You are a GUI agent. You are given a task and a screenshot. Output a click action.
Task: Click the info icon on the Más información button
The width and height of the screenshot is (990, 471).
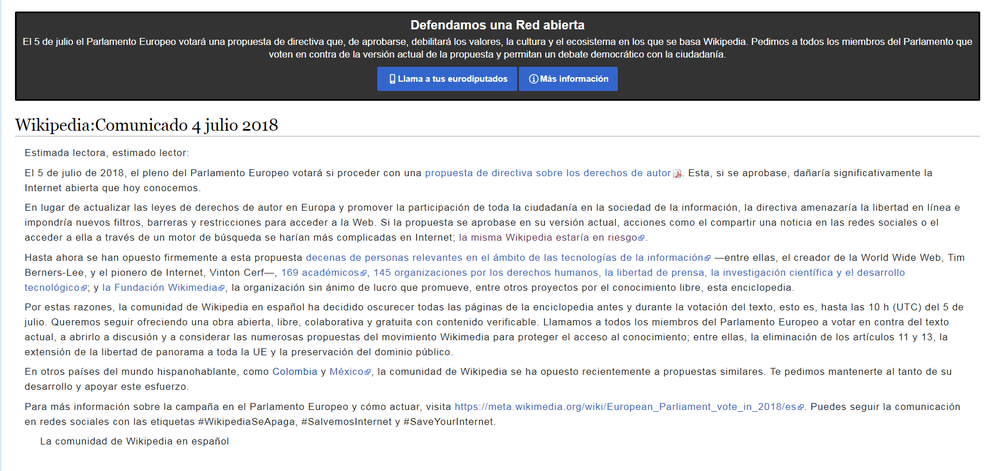[534, 79]
